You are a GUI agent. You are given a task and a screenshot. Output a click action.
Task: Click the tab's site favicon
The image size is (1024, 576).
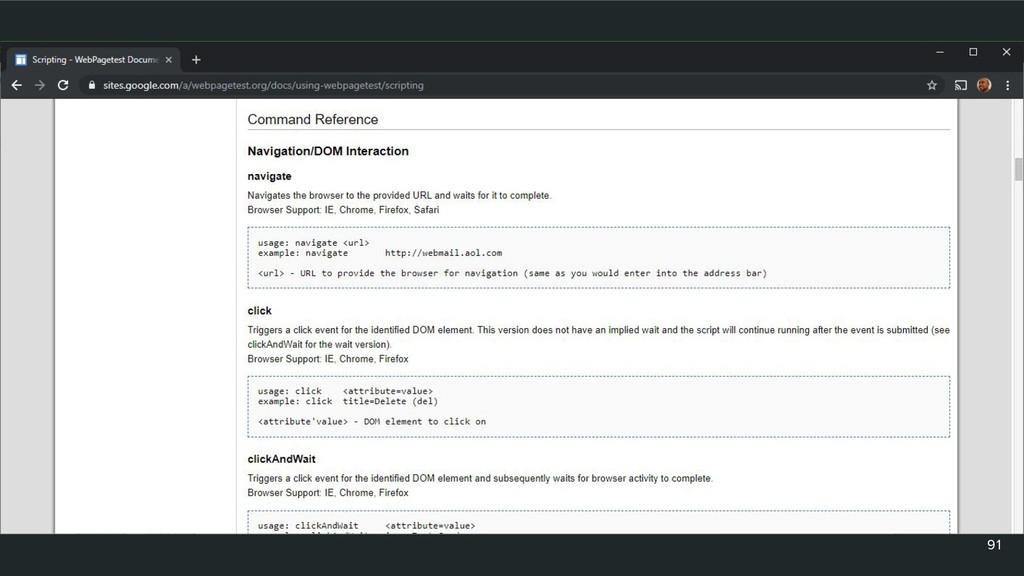(21, 60)
